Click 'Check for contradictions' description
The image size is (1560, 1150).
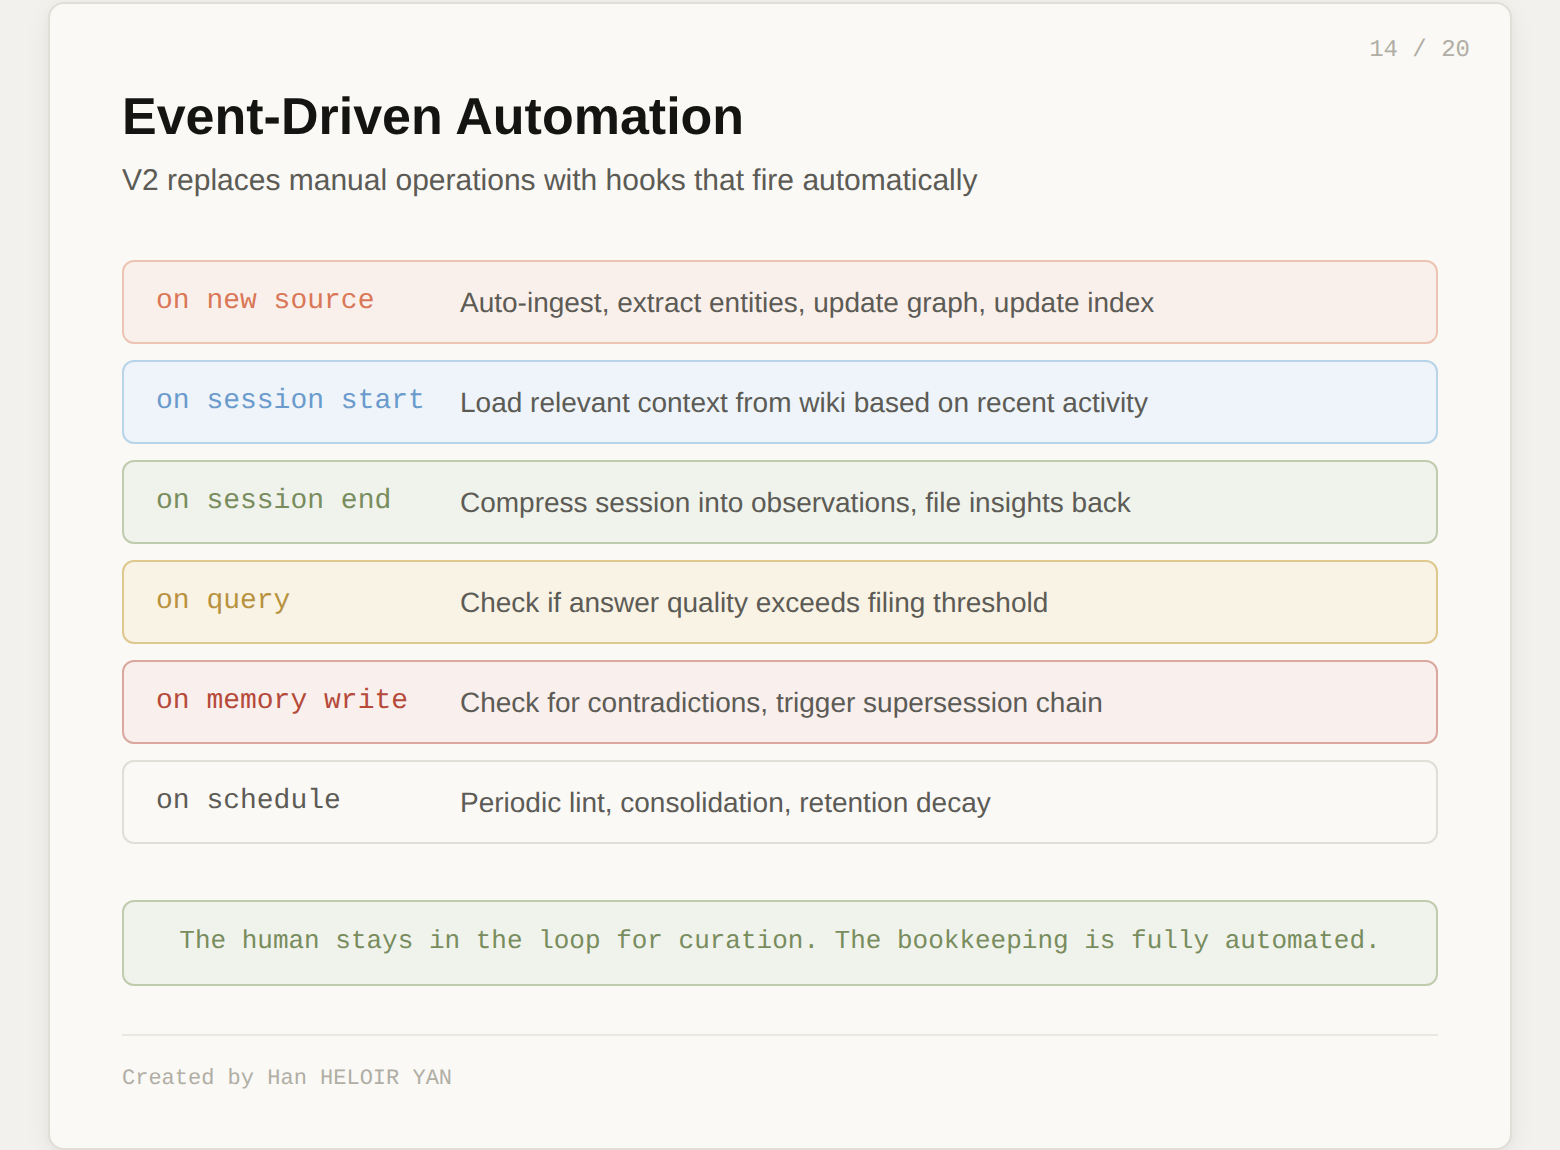coord(781,703)
